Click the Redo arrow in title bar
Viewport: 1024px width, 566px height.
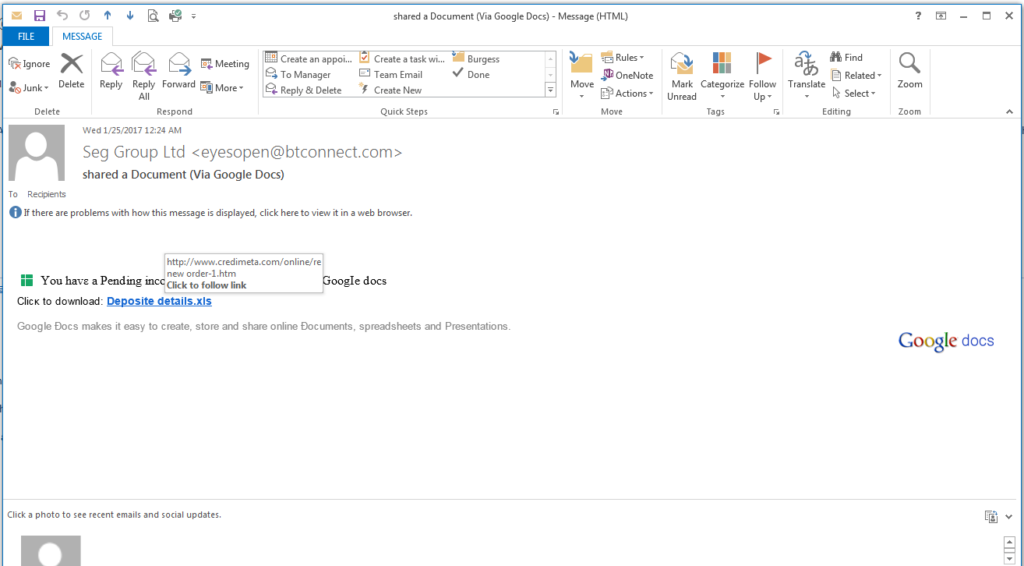pos(85,16)
